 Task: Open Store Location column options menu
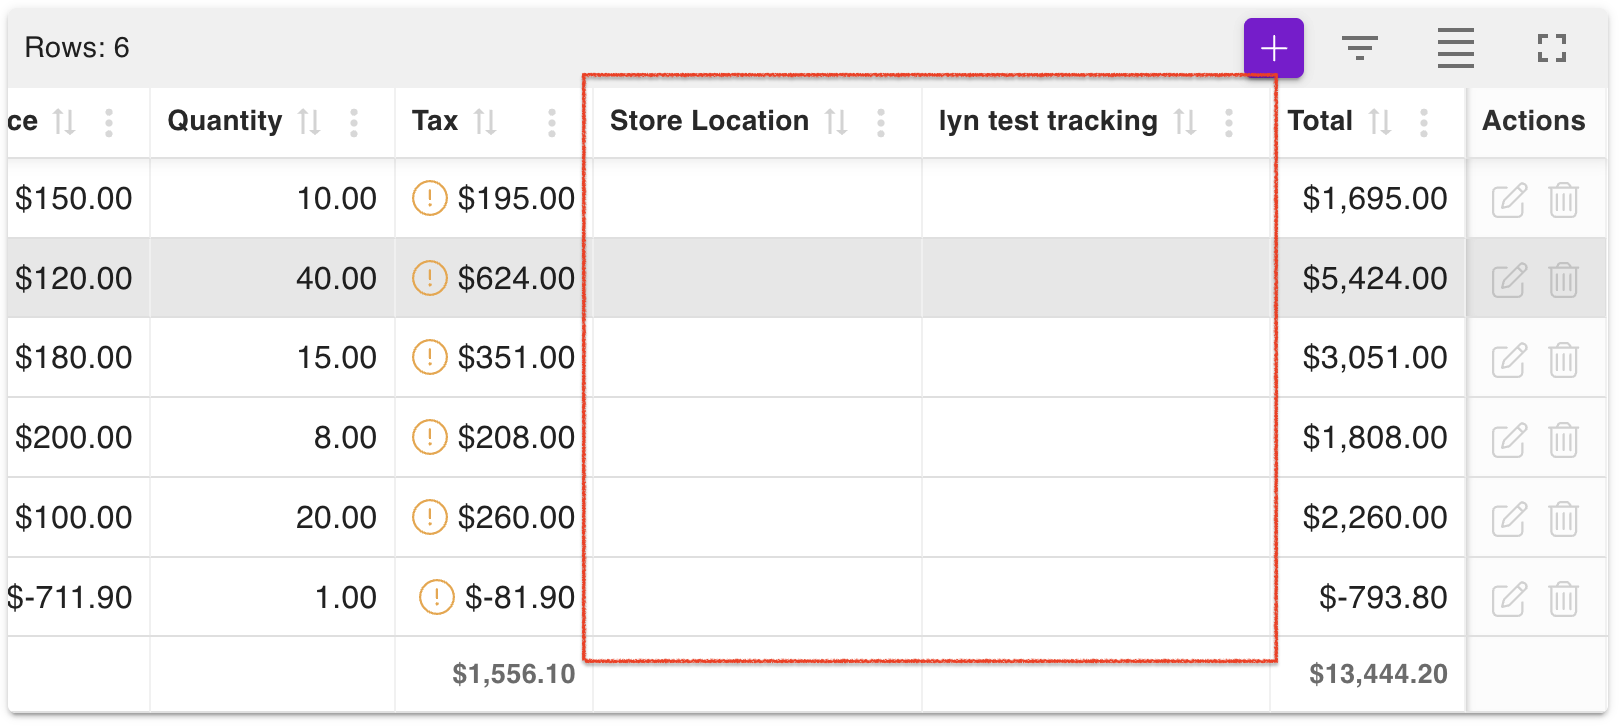[x=881, y=122]
